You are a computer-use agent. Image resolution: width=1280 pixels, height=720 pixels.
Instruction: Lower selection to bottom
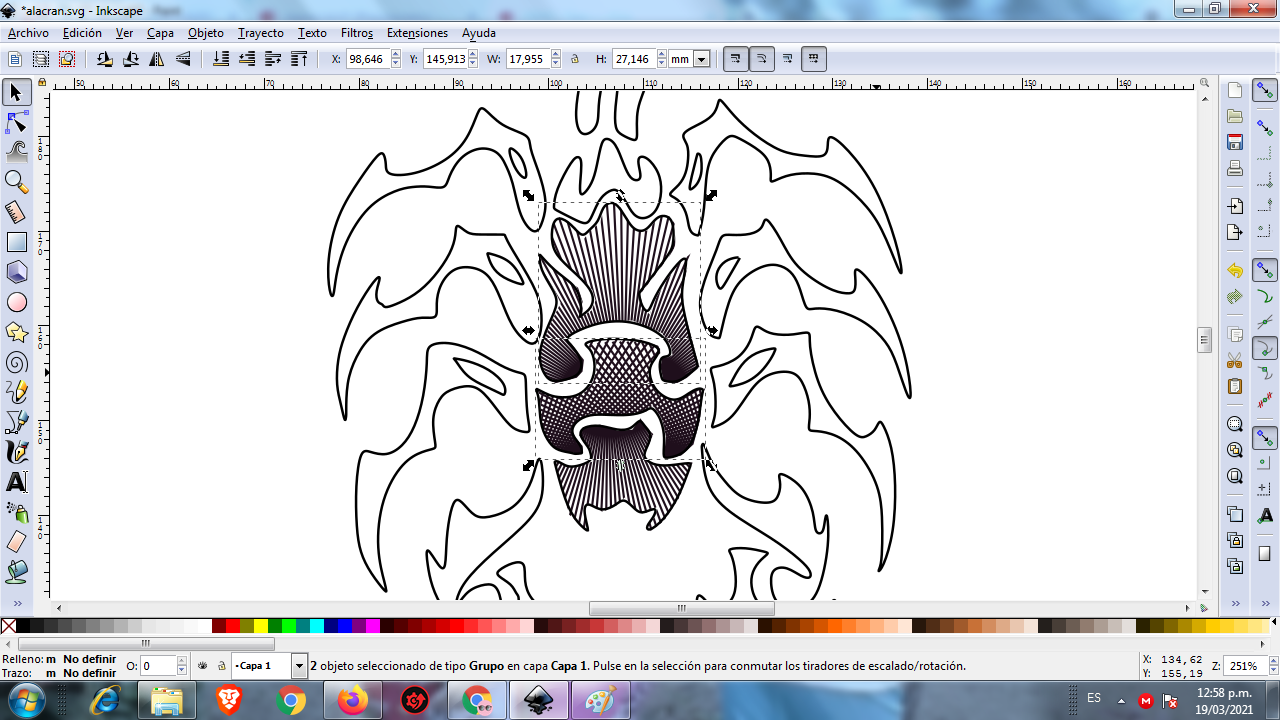(x=221, y=59)
